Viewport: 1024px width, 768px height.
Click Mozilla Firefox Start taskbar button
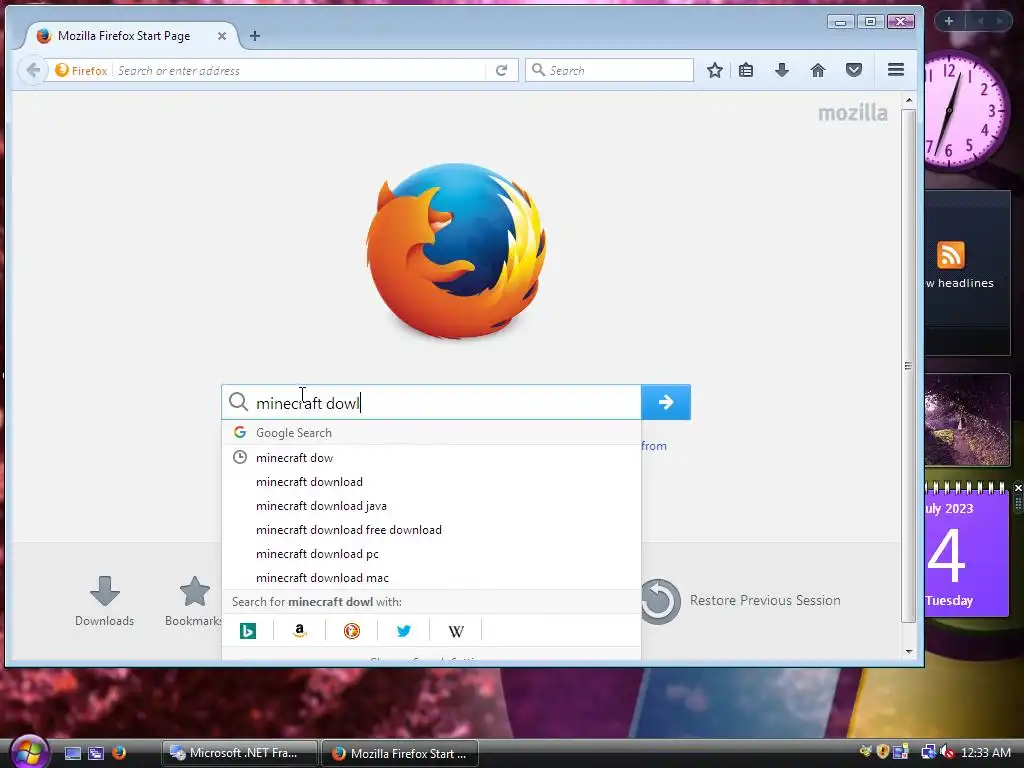pos(400,754)
